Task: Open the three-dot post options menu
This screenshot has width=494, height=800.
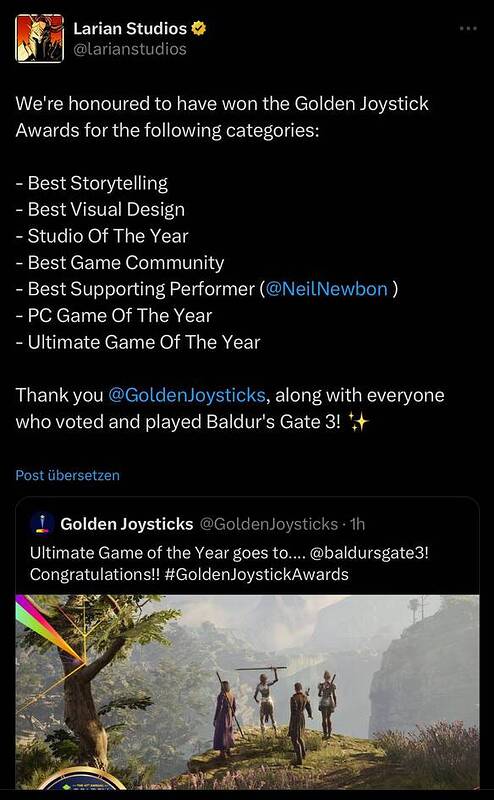Action: pyautogui.click(x=468, y=29)
